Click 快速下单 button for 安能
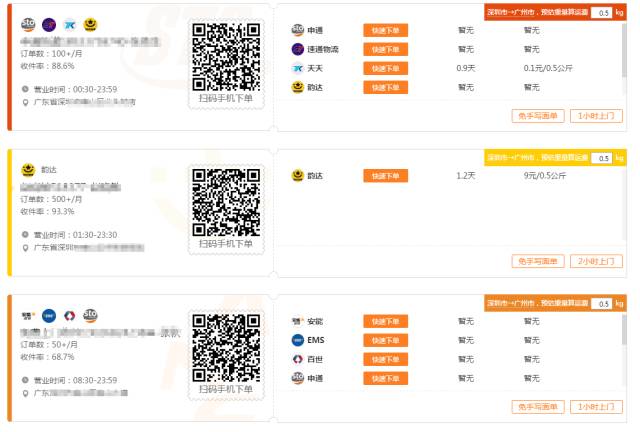 pos(385,321)
